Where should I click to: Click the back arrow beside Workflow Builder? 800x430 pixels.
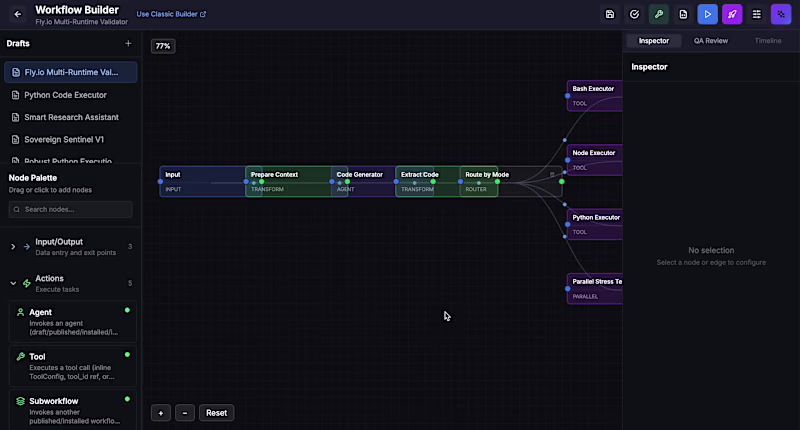point(18,14)
